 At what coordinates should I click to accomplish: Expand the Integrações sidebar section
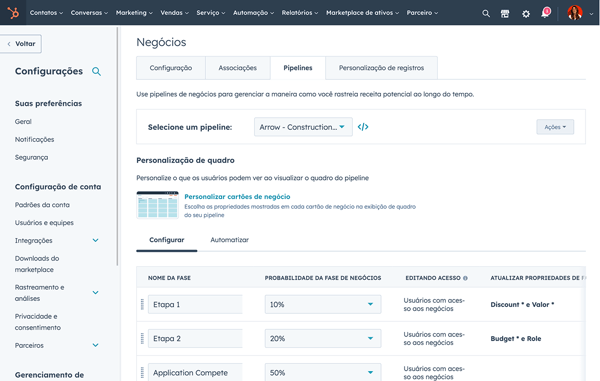[x=95, y=241]
